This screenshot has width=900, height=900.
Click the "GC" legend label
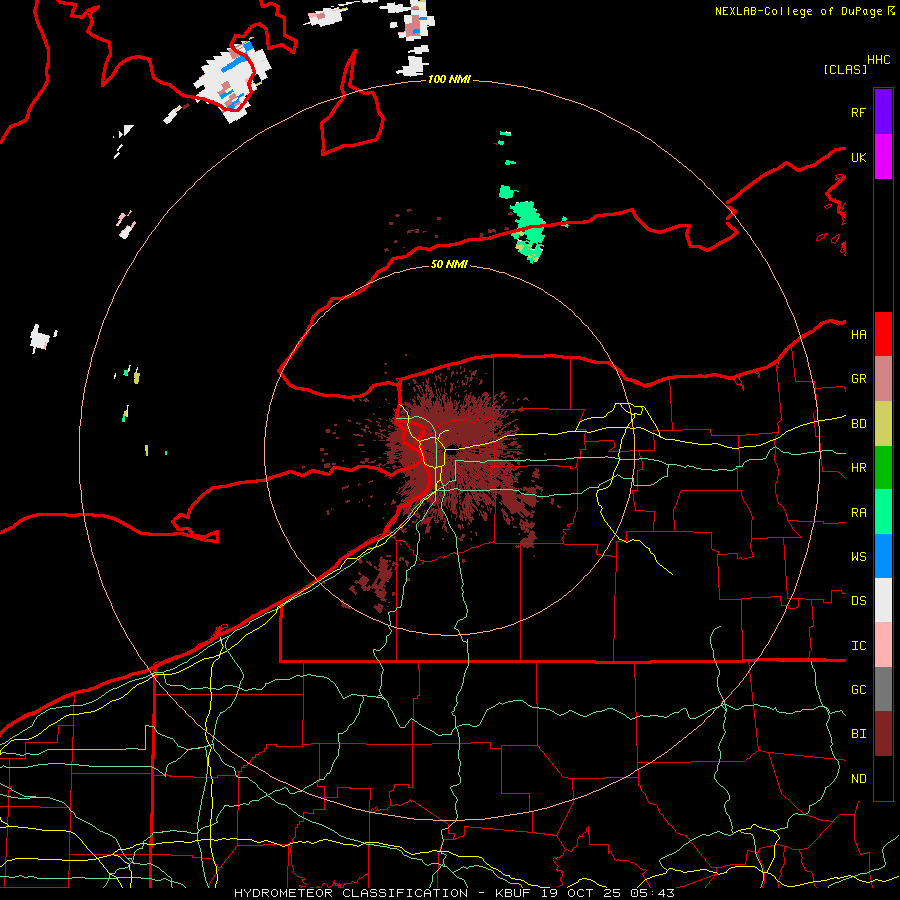(858, 689)
